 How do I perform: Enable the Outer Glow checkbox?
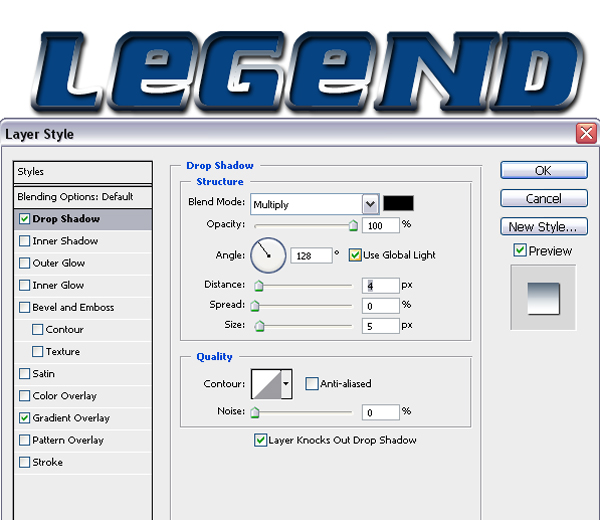[24, 263]
